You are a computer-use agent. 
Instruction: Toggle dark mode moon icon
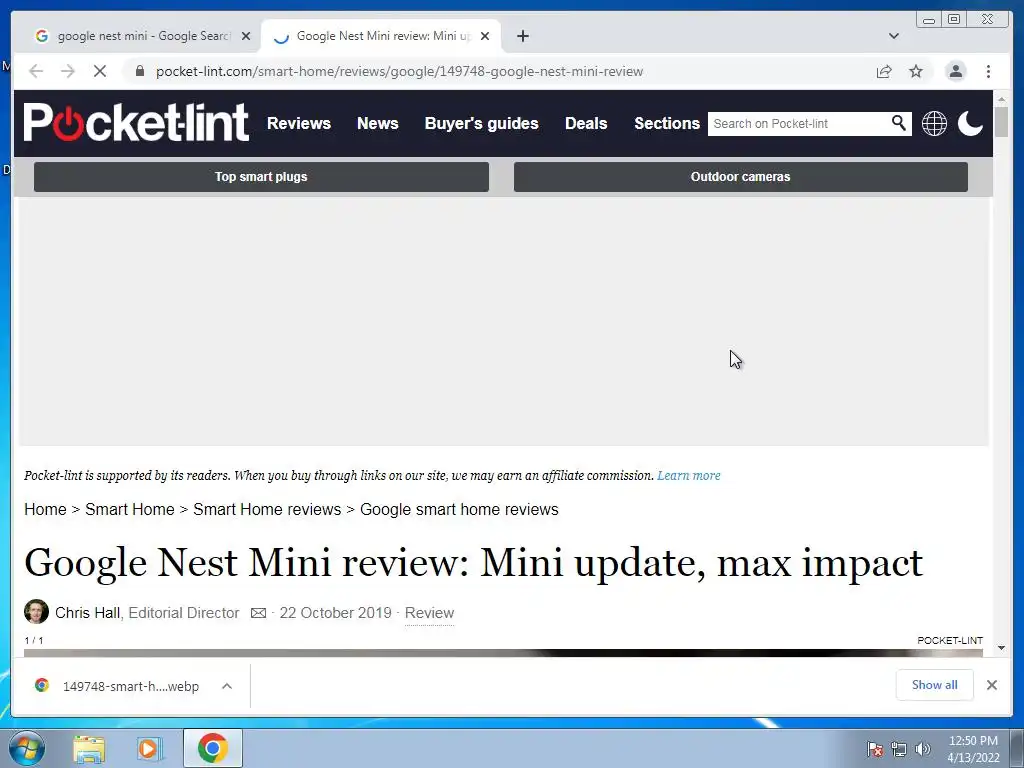tap(970, 123)
